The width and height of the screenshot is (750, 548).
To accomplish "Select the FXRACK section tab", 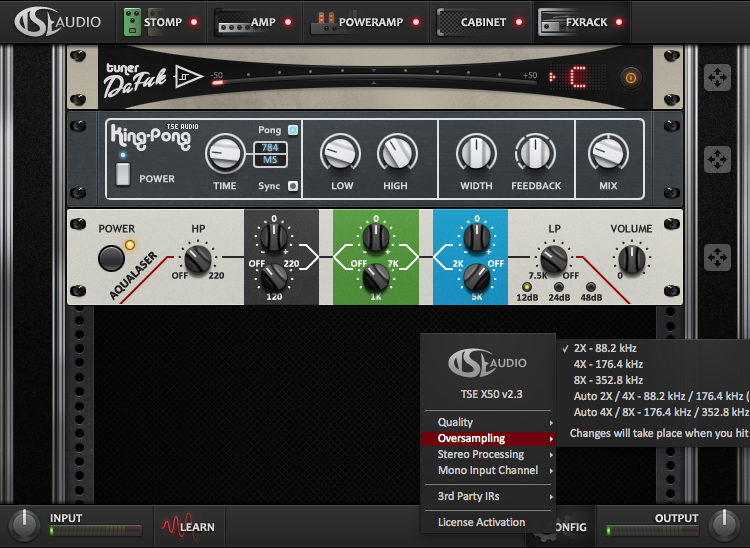I will pos(582,22).
